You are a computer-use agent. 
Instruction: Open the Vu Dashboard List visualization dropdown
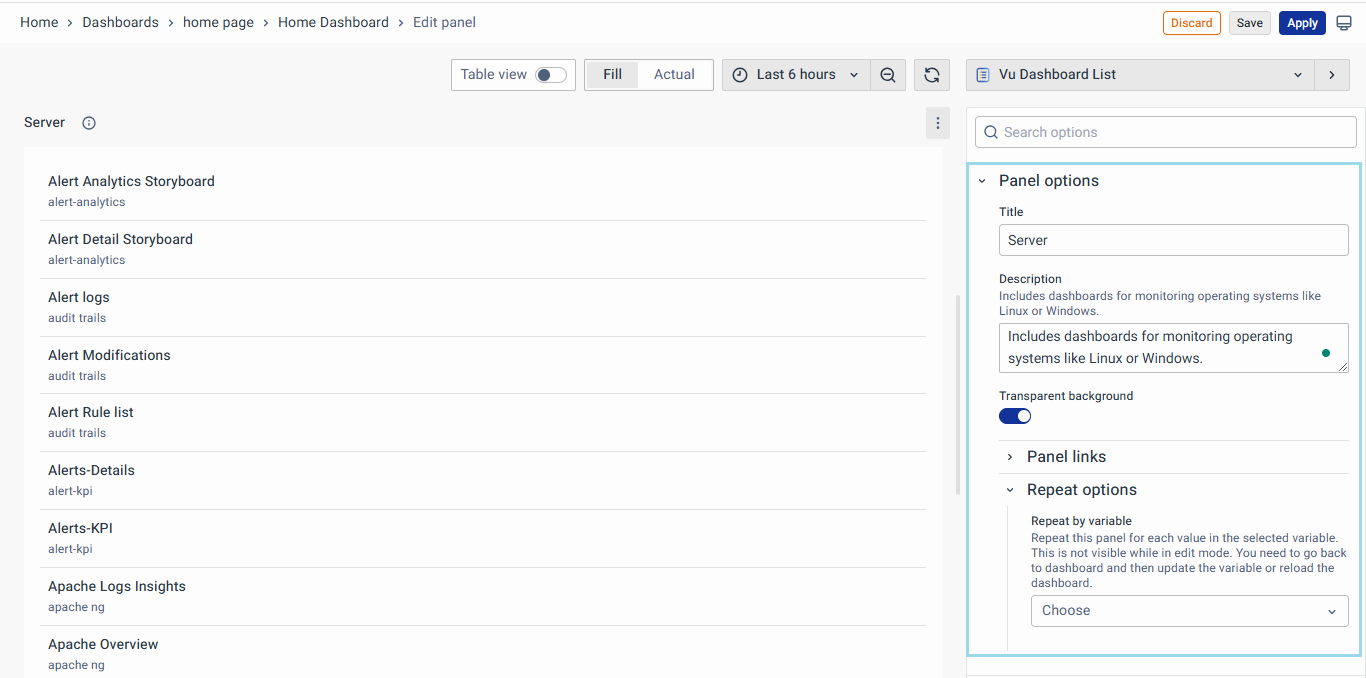pyautogui.click(x=1139, y=74)
